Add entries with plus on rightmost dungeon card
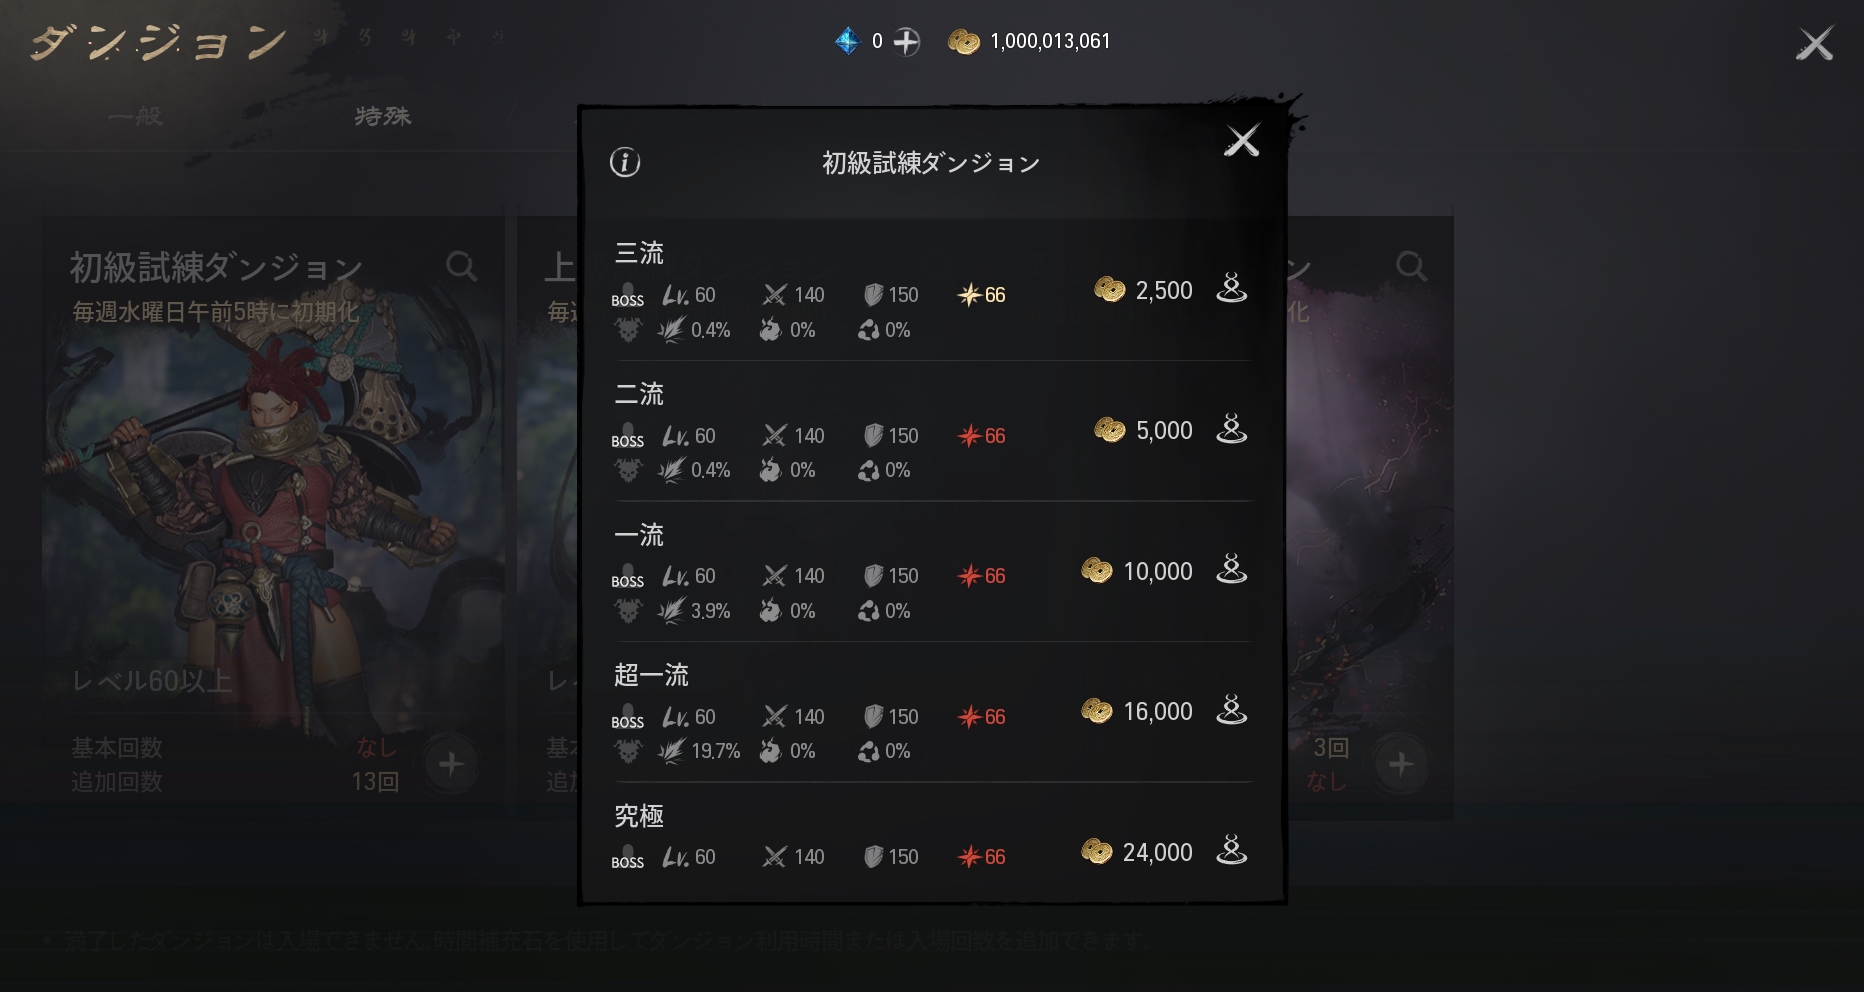The height and width of the screenshot is (992, 1864). tap(1401, 764)
